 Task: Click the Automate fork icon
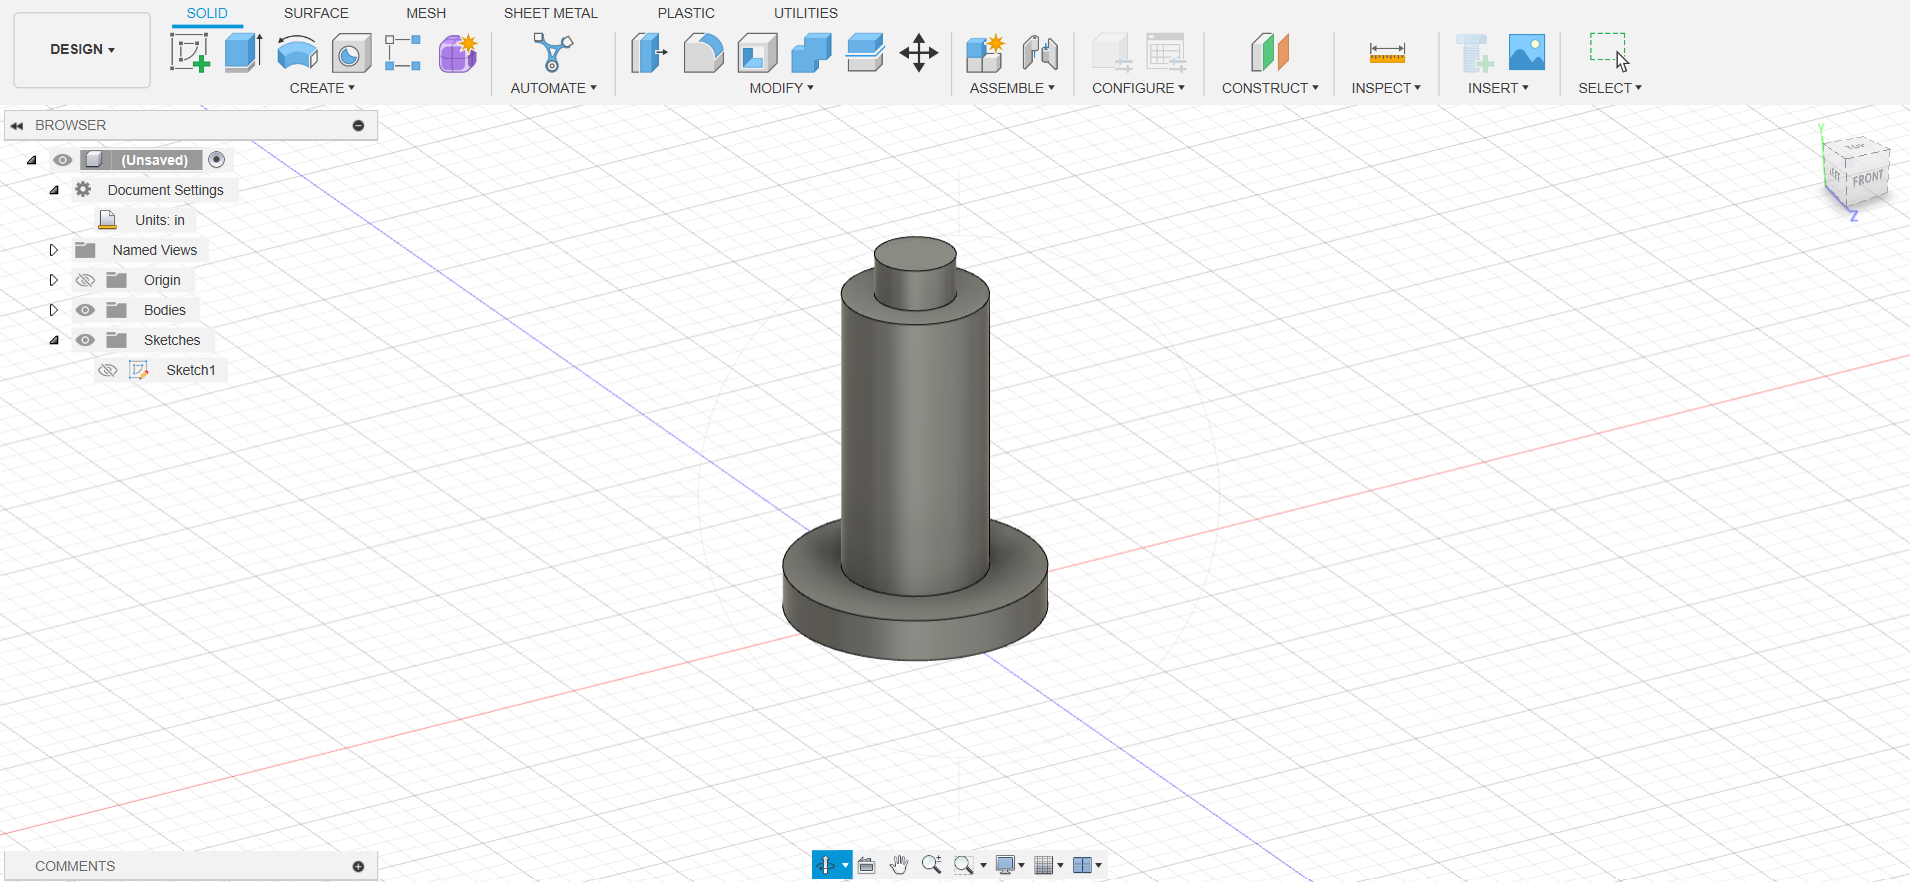tap(553, 52)
